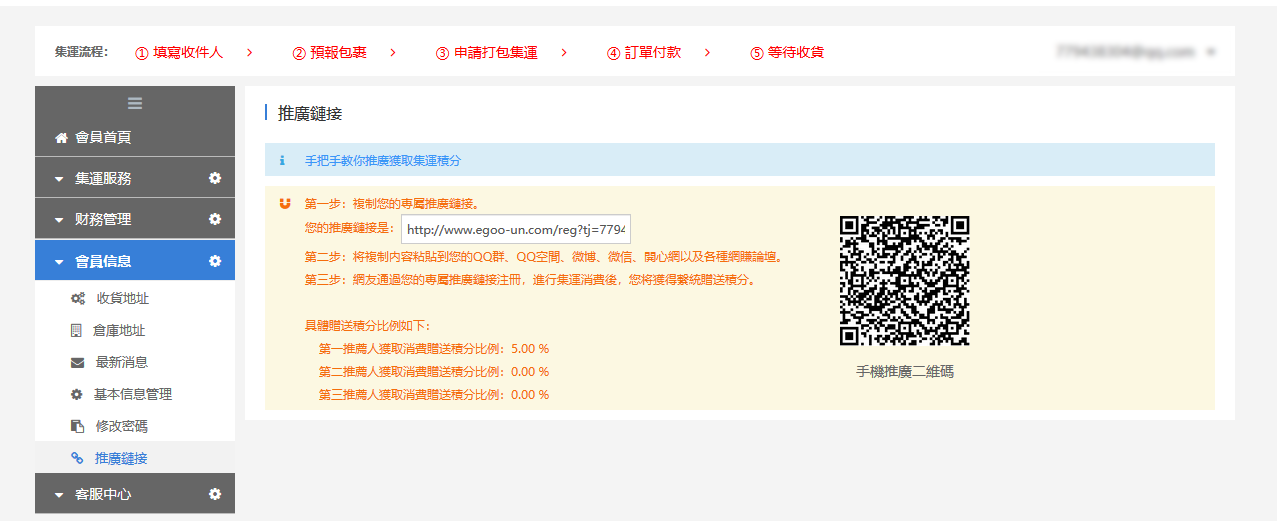Open 基本信息管理 submenu item
This screenshot has width=1277, height=521.
[x=135, y=394]
